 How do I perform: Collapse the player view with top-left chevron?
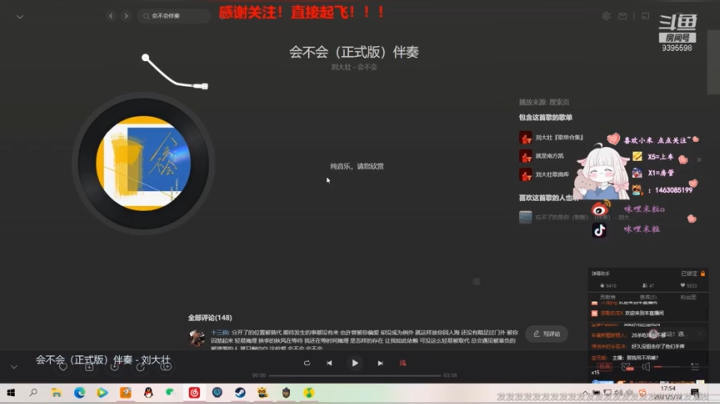tap(20, 17)
